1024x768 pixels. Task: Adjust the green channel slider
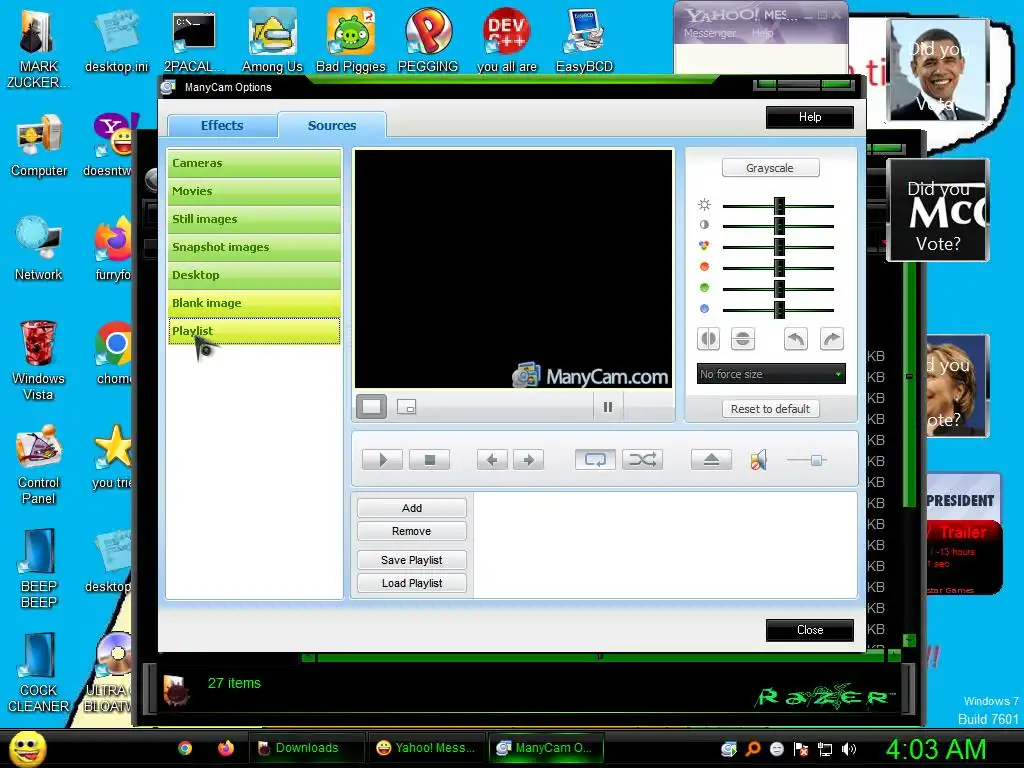[x=778, y=289]
